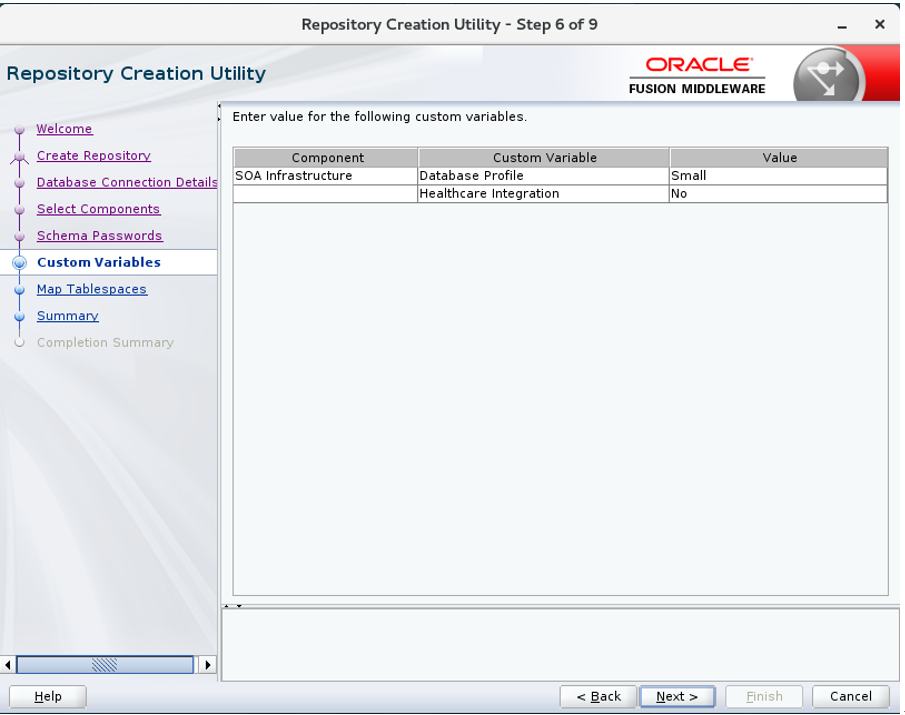Image resolution: width=905 pixels, height=715 pixels.
Task: Open the Select Components step
Action: click(x=98, y=209)
